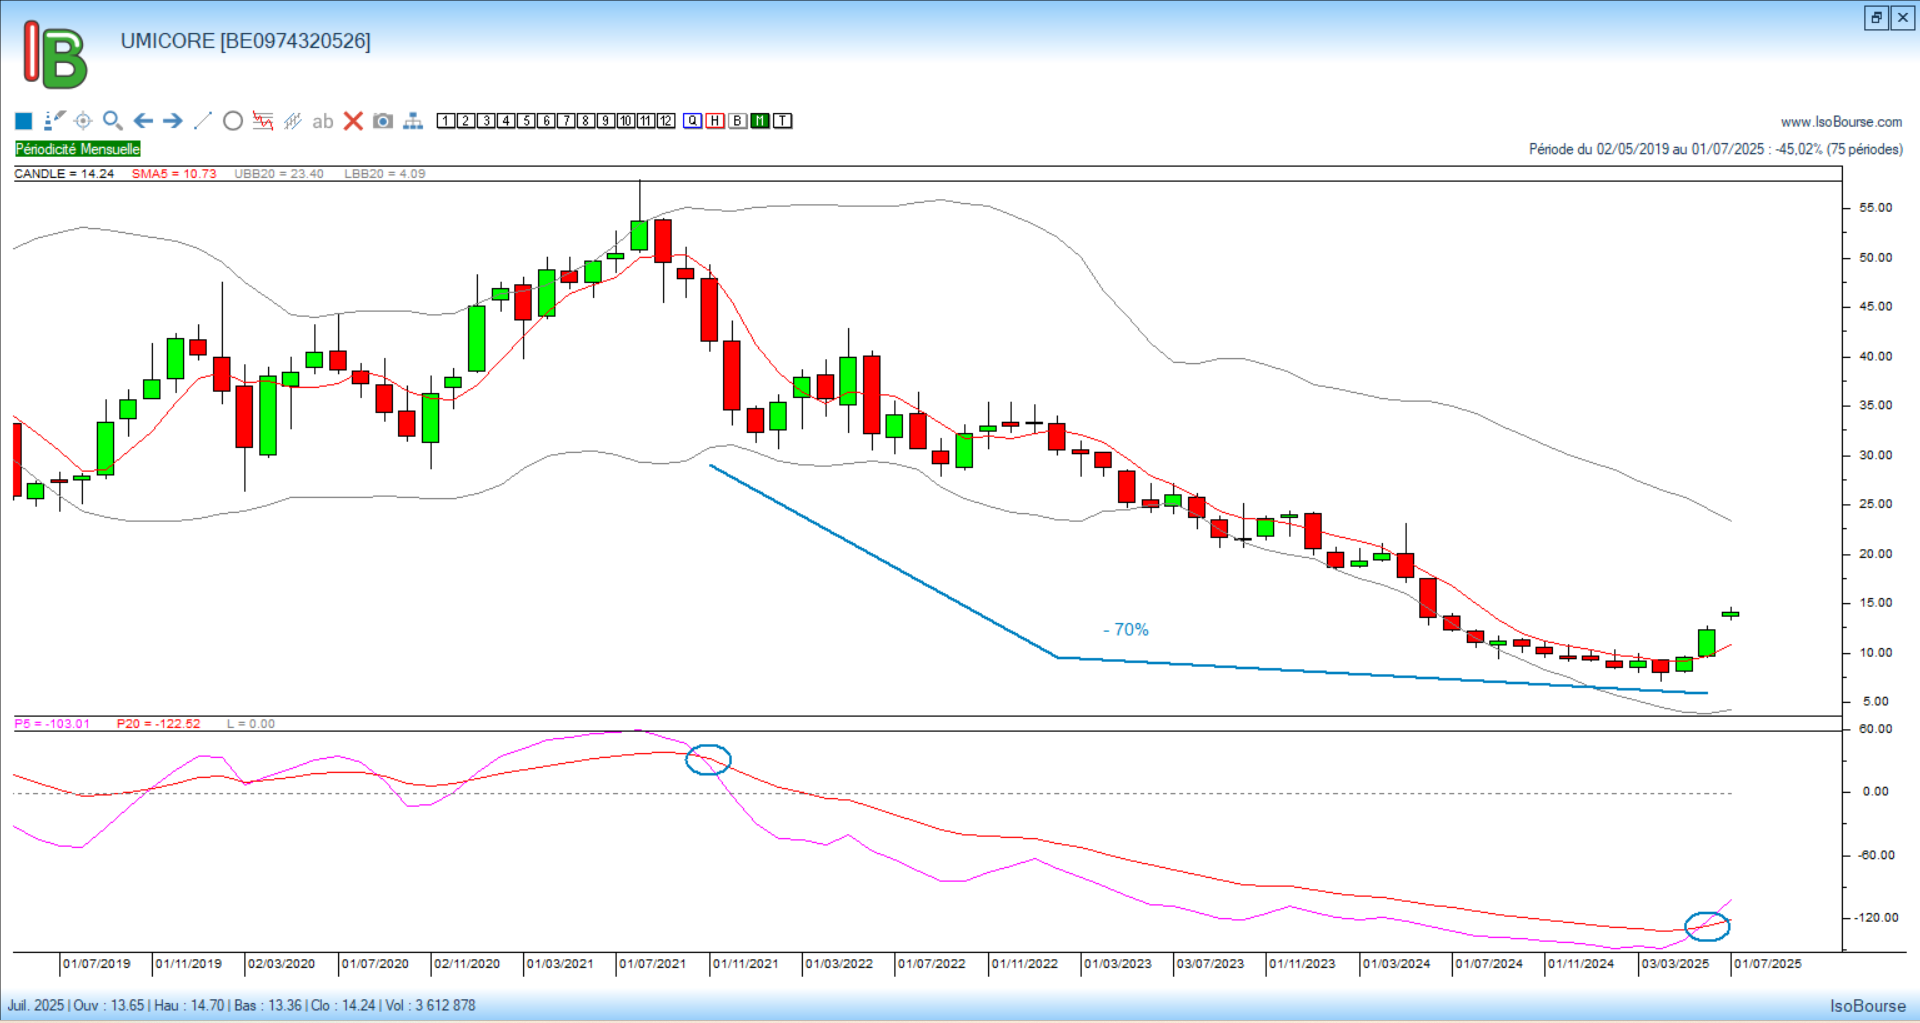Select period button 7
Image resolution: width=1920 pixels, height=1023 pixels.
pos(566,121)
